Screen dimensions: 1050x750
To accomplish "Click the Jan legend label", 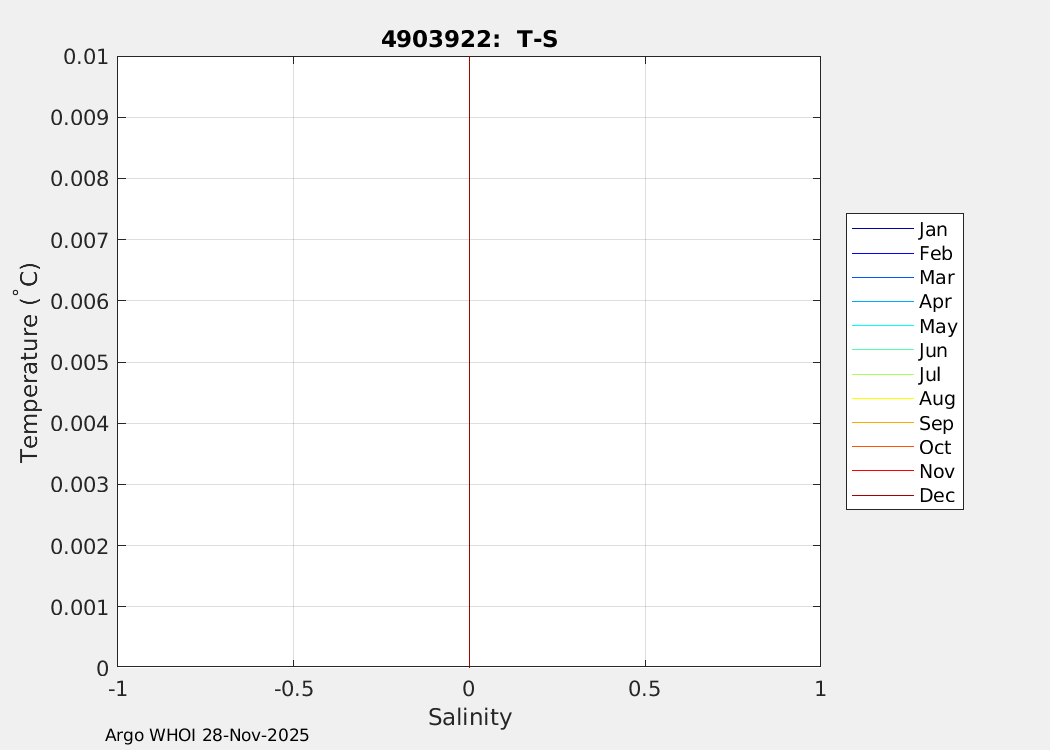I will (x=932, y=230).
